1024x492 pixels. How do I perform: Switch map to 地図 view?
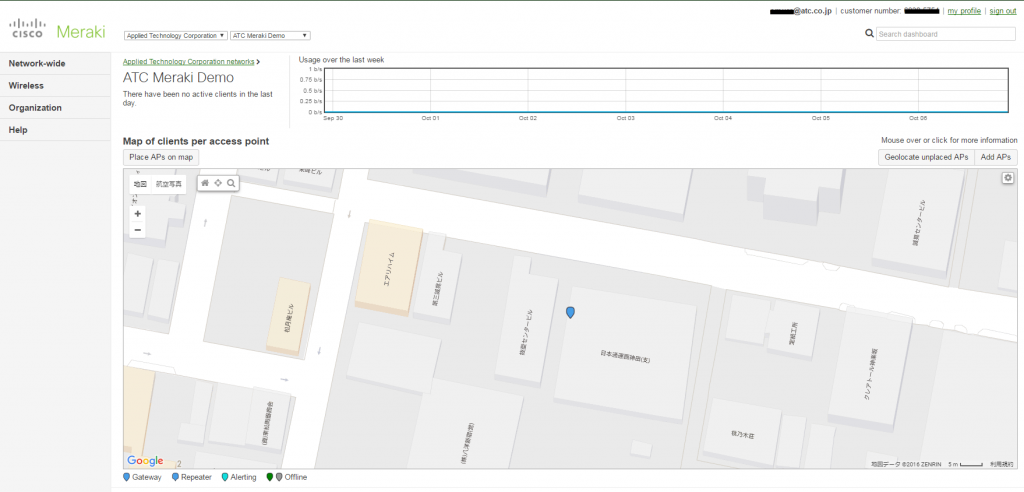click(140, 184)
